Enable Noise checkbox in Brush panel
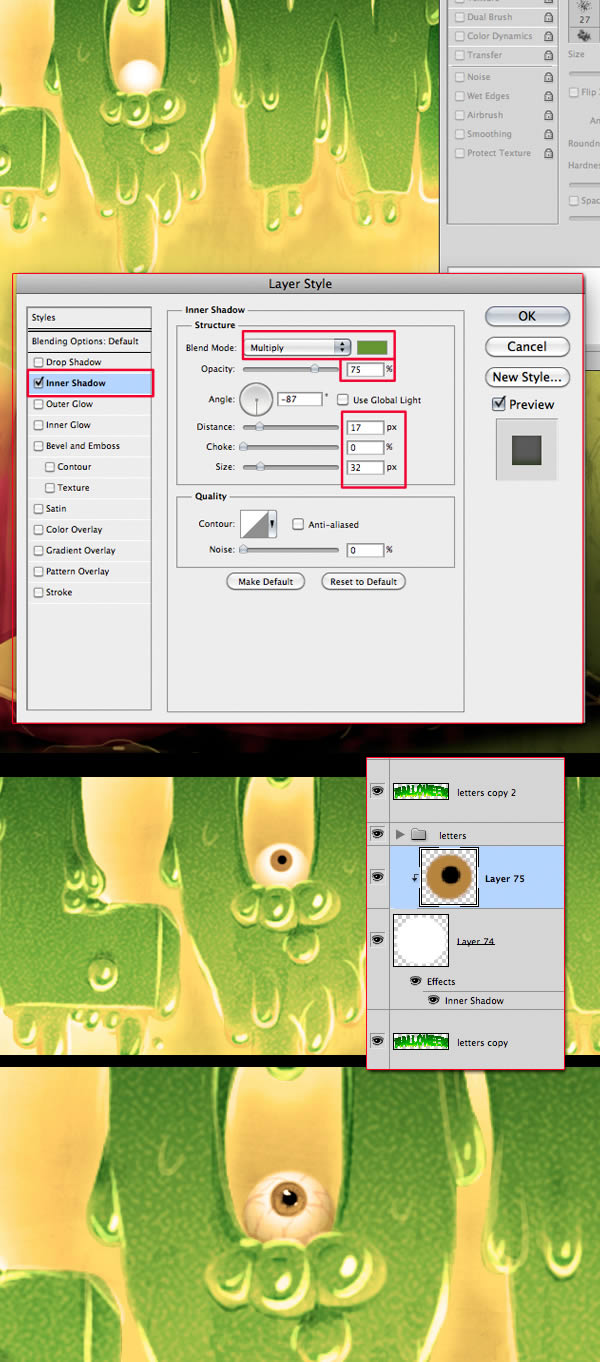This screenshot has height=1362, width=600. pos(459,77)
